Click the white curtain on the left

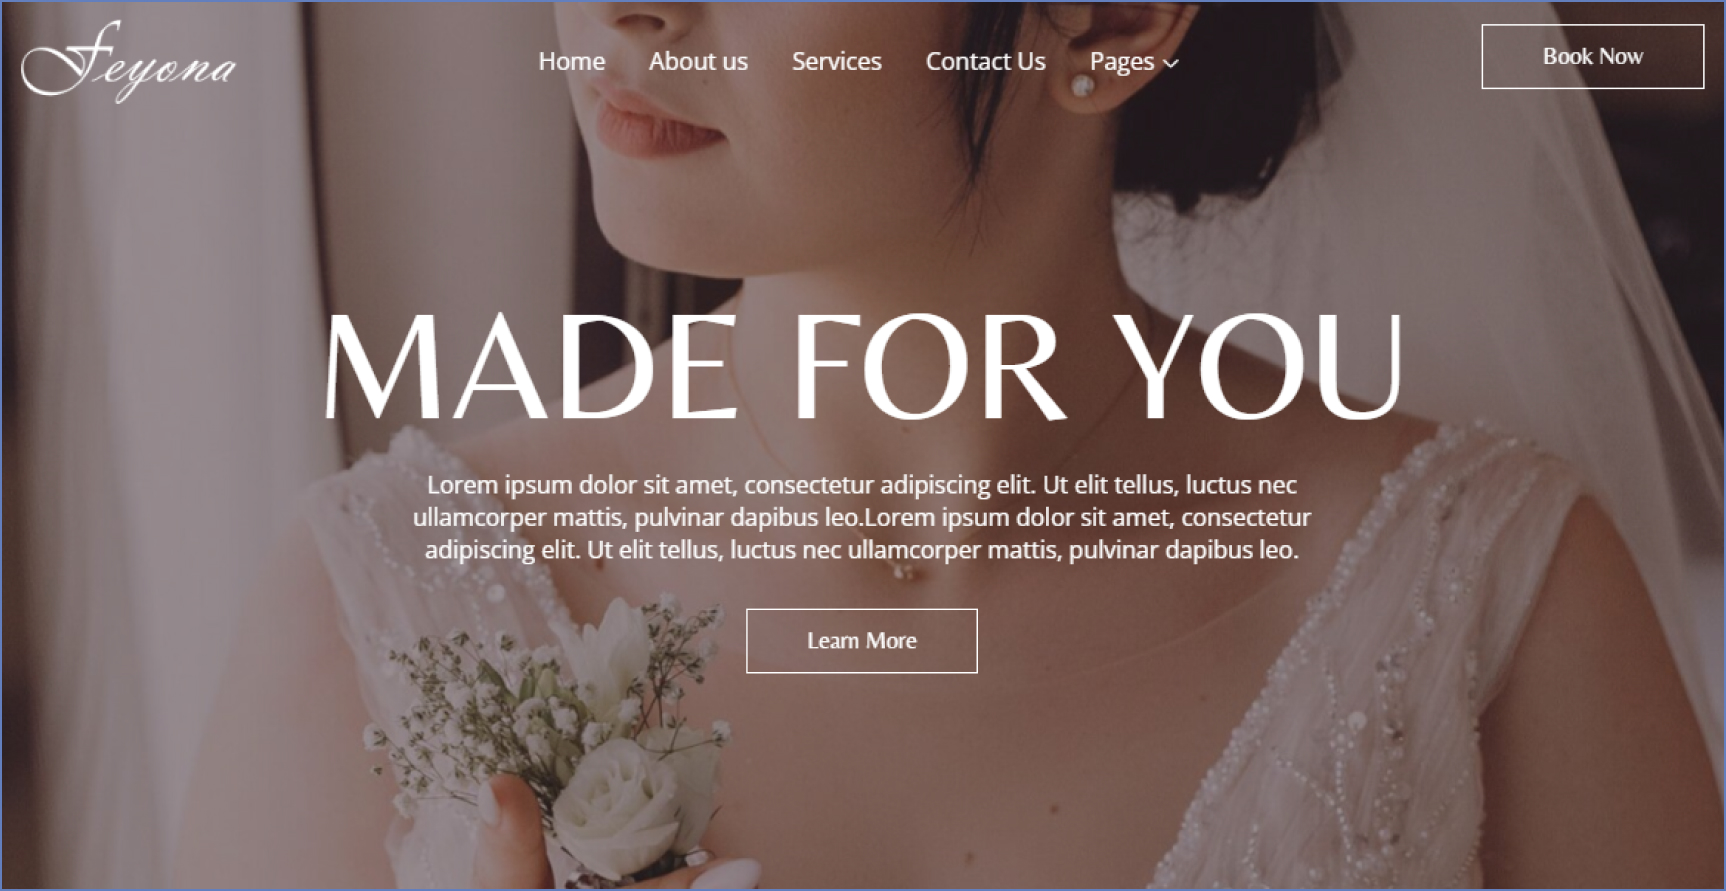pos(130,450)
